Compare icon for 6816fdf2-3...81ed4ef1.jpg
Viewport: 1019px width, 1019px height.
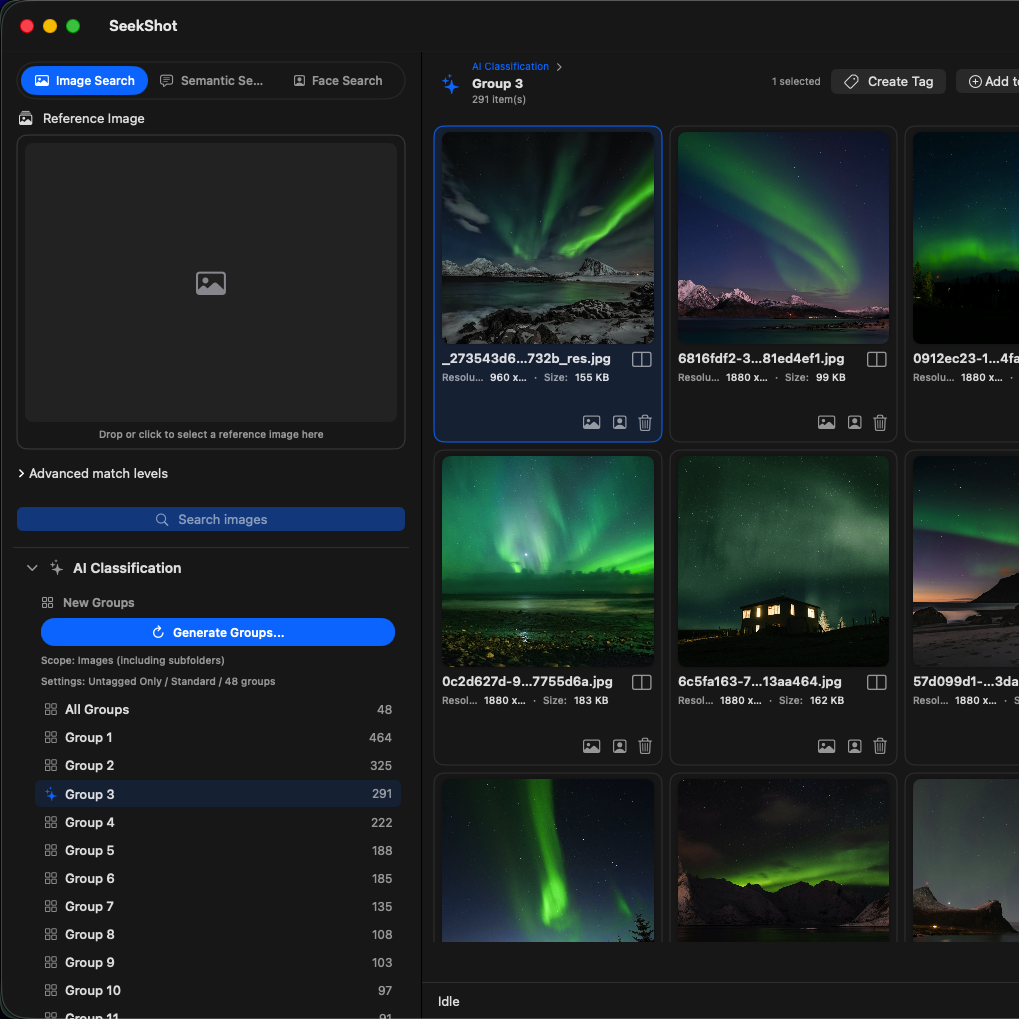(877, 359)
